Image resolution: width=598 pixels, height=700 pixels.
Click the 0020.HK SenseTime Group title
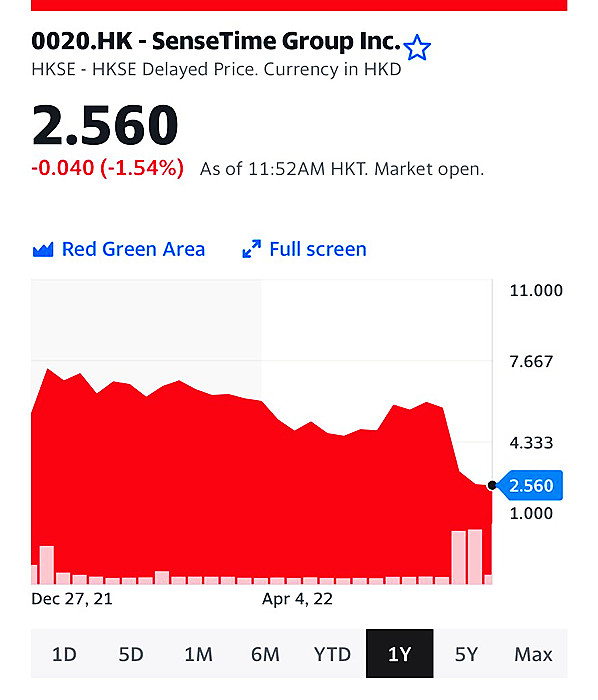(216, 41)
